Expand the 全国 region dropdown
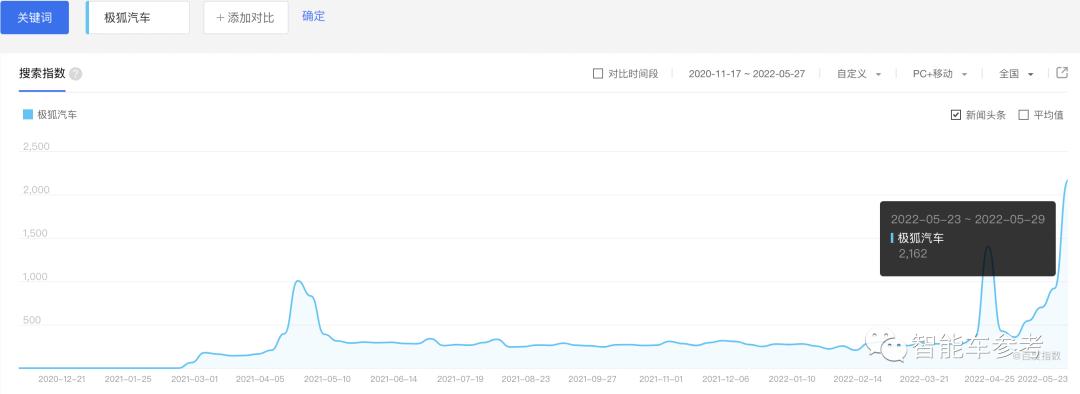Image resolution: width=1080 pixels, height=394 pixels. click(1016, 74)
